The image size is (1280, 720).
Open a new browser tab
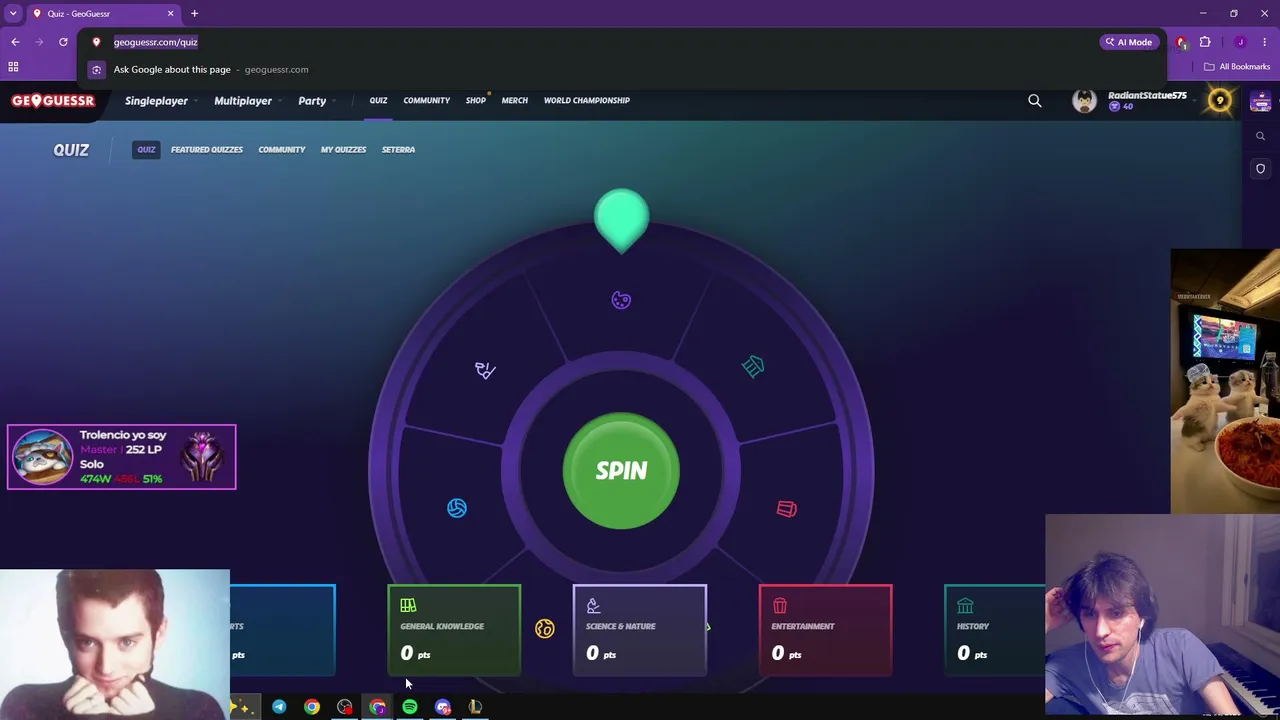(194, 14)
